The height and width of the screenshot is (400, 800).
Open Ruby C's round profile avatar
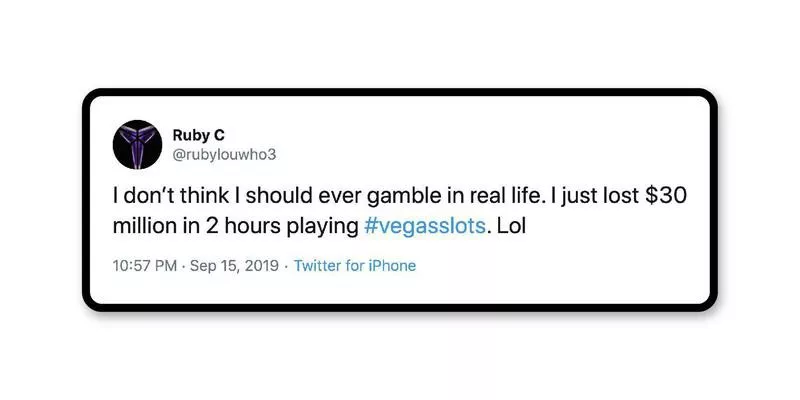[137, 144]
